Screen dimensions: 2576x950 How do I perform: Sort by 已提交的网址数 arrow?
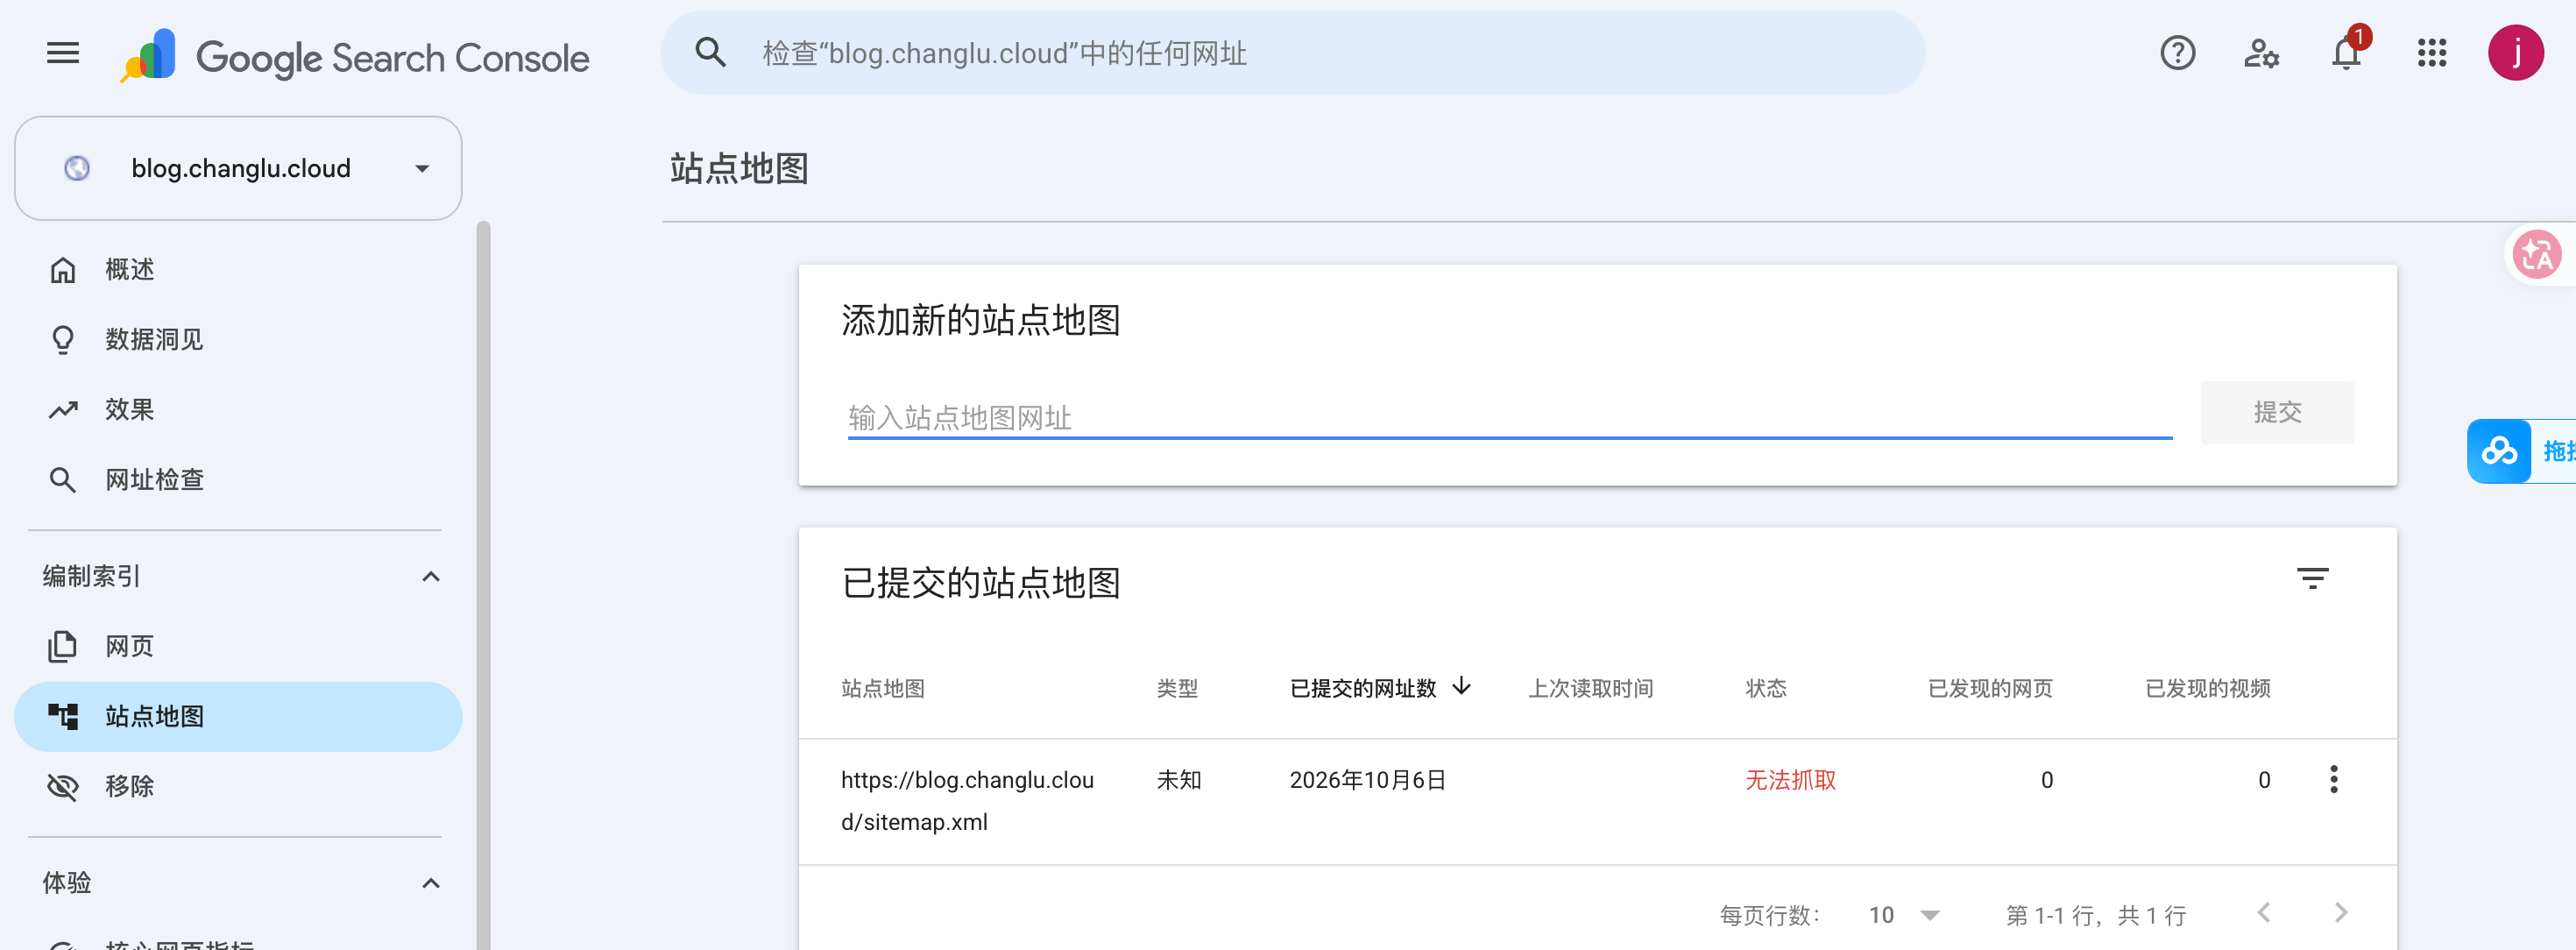pos(1462,686)
